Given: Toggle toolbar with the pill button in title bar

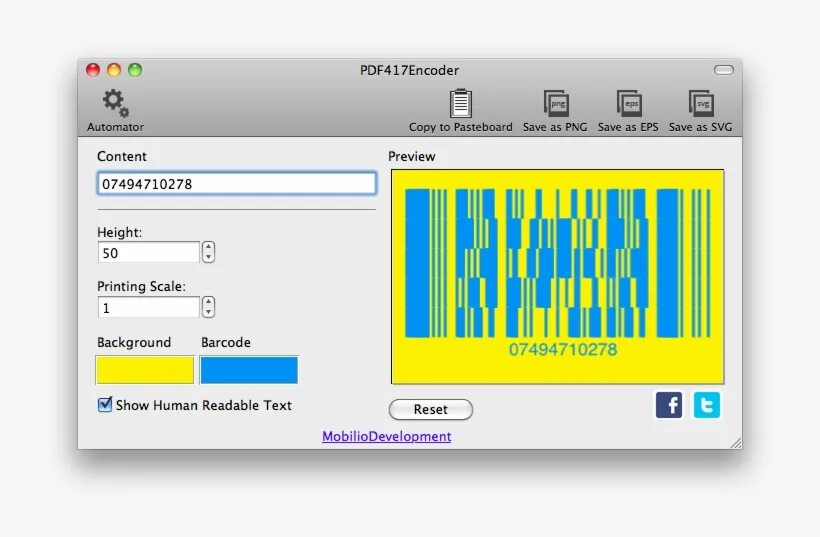Looking at the screenshot, I should pos(724,70).
